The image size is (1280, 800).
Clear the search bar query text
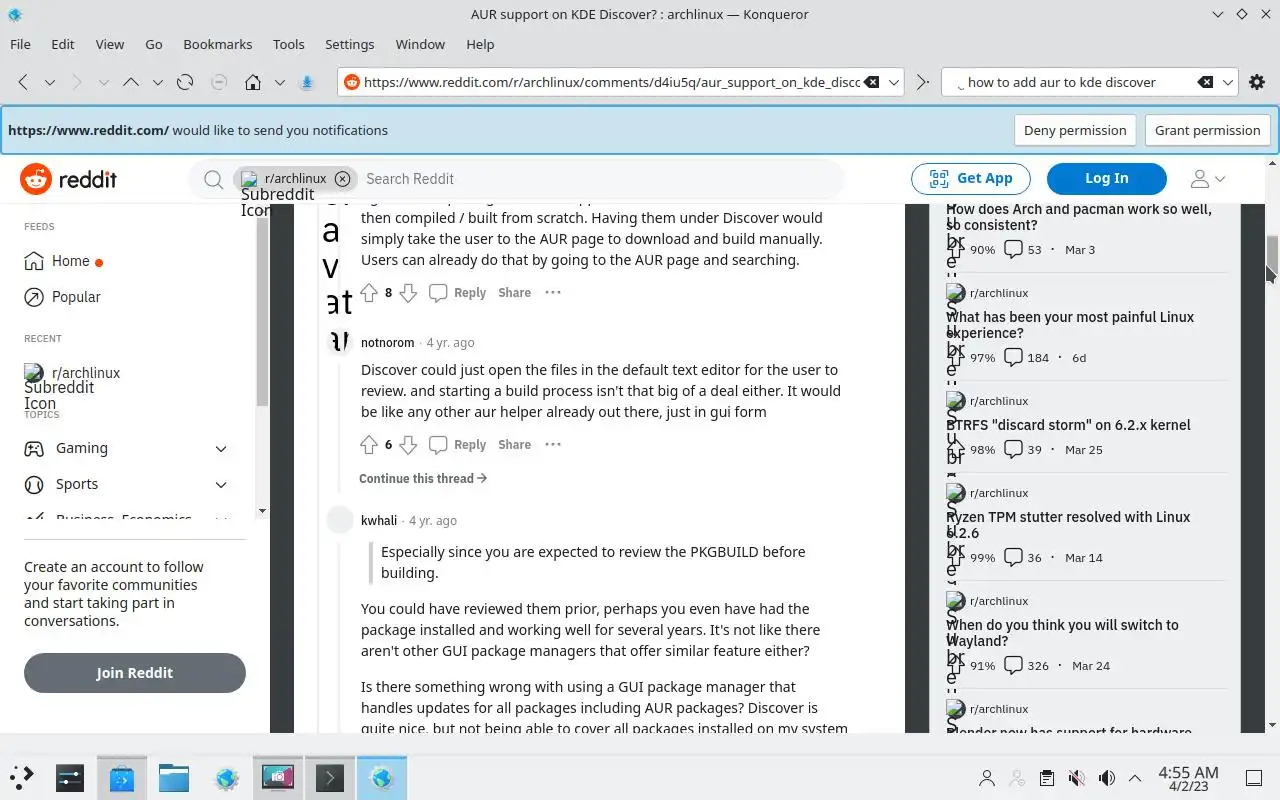[1206, 82]
